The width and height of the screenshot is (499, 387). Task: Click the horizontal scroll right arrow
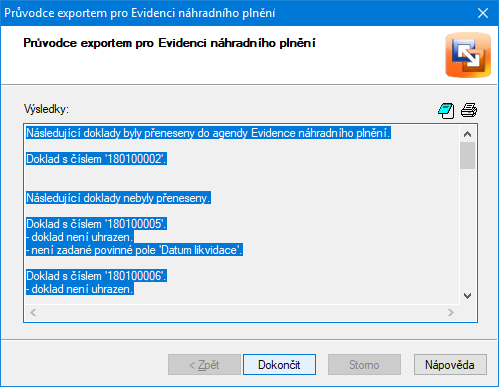pos(451,313)
